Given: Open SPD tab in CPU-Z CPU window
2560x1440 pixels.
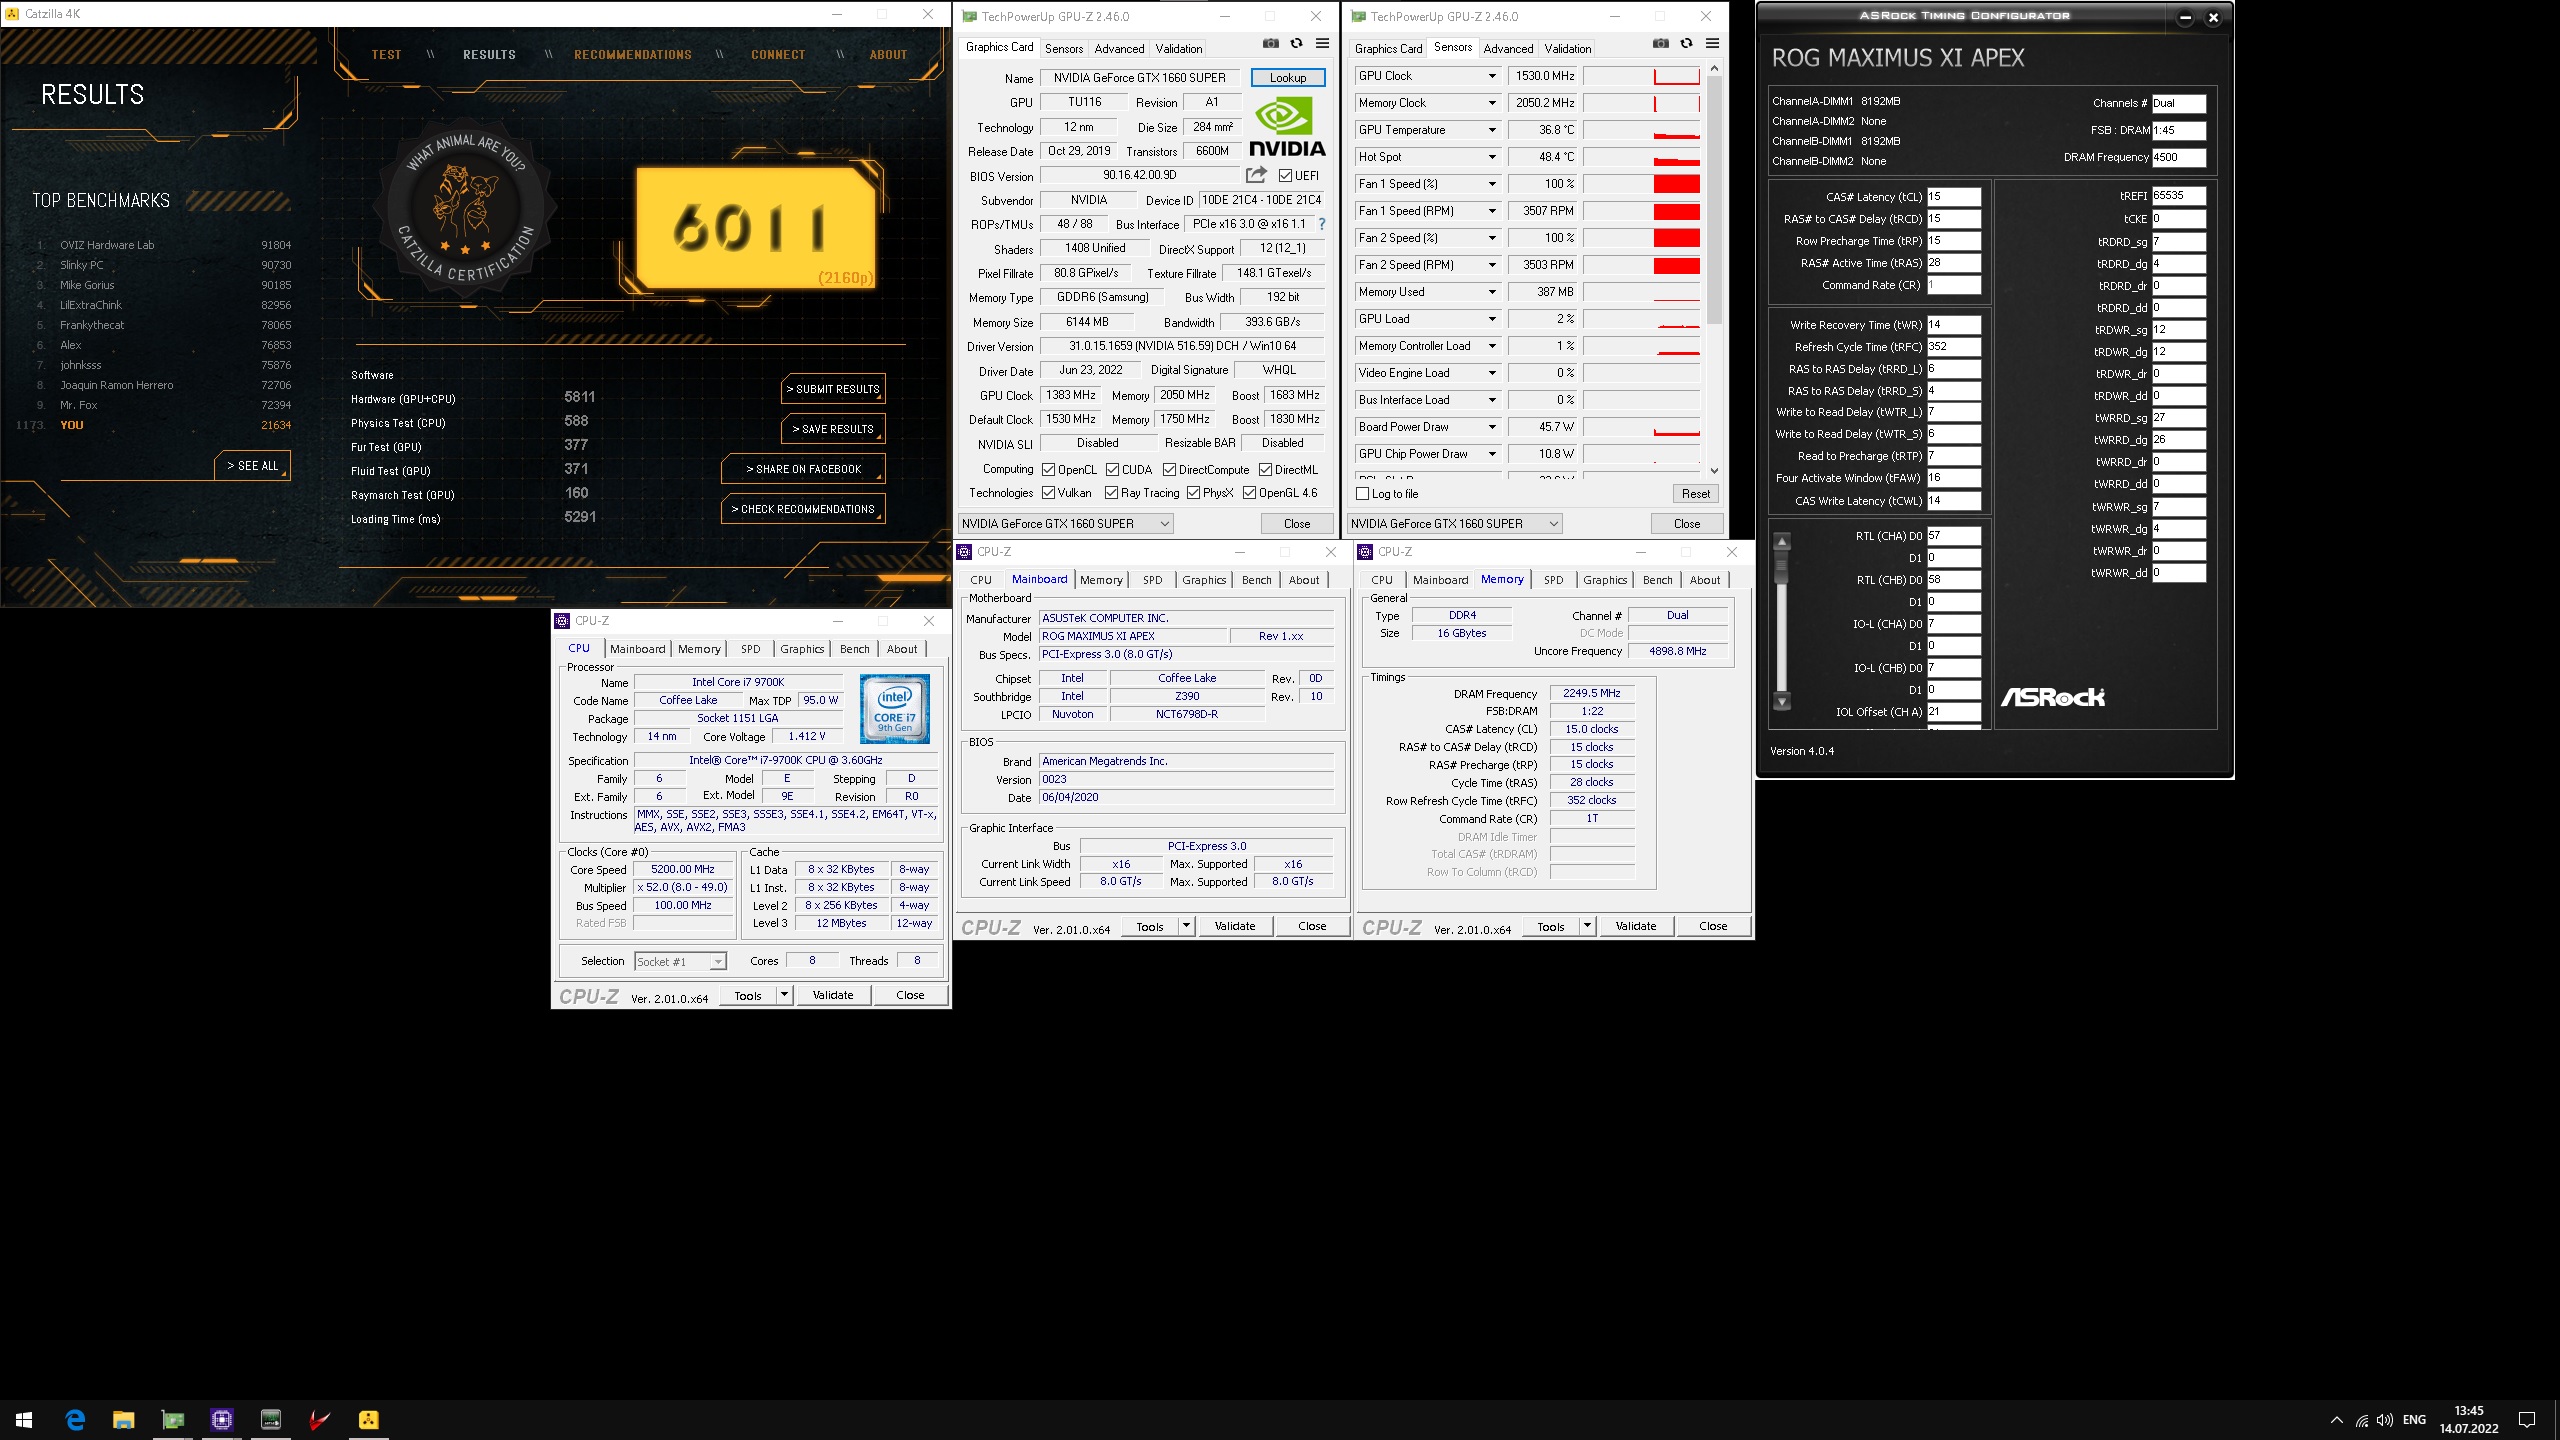Looking at the screenshot, I should click(x=750, y=649).
